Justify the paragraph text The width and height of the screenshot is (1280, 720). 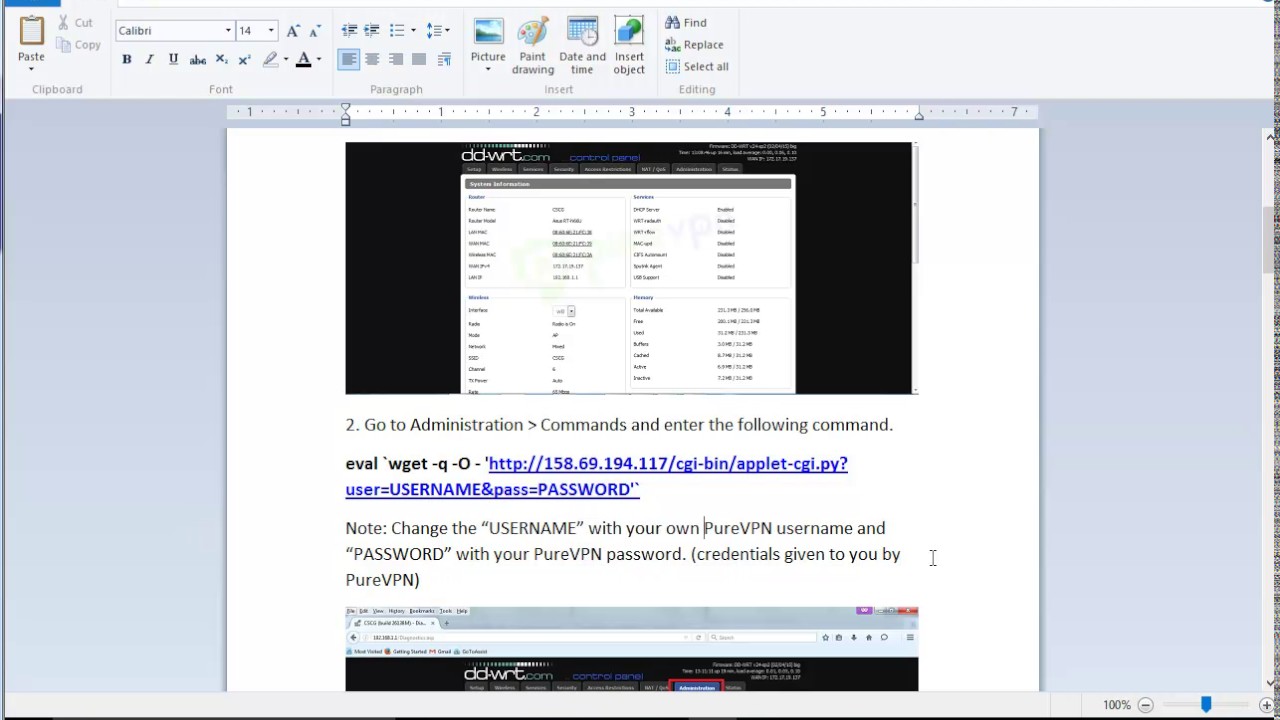pyautogui.click(x=419, y=60)
